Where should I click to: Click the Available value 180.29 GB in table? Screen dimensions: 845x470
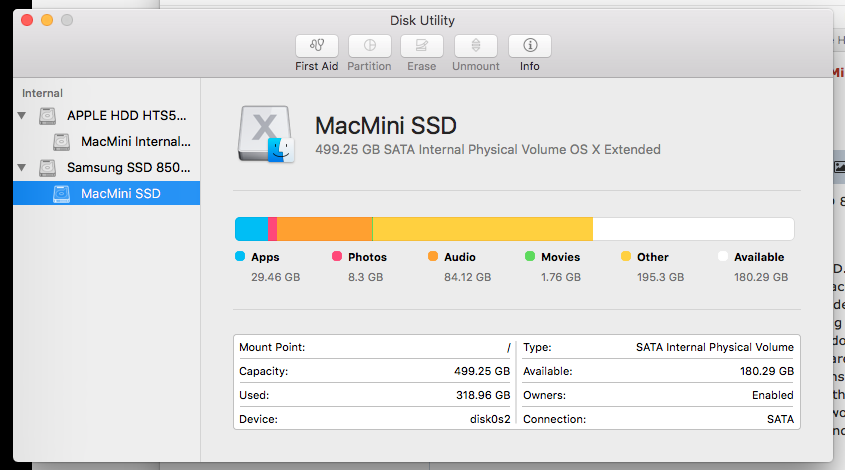pos(767,371)
